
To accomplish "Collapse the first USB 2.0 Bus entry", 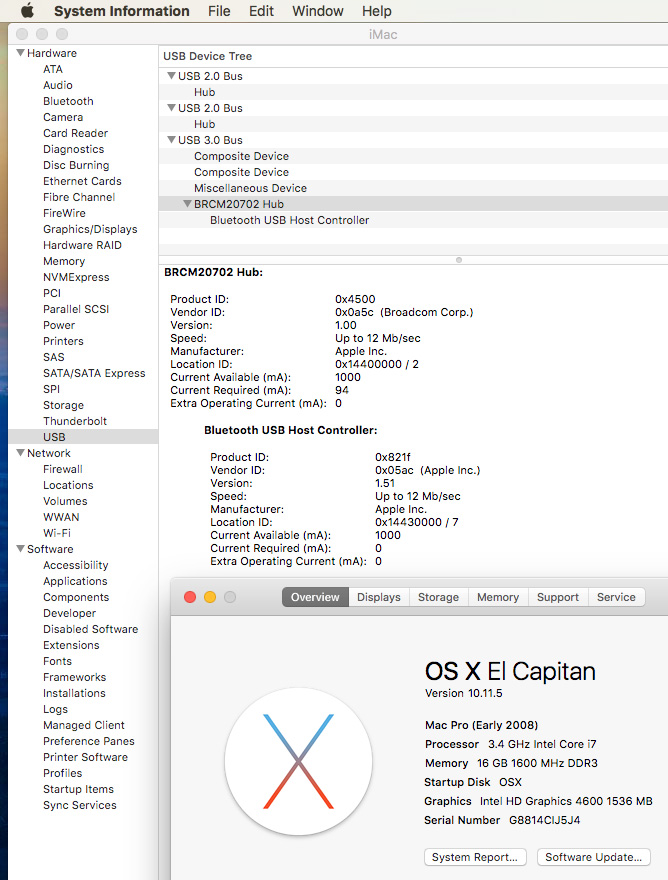I will tap(172, 76).
